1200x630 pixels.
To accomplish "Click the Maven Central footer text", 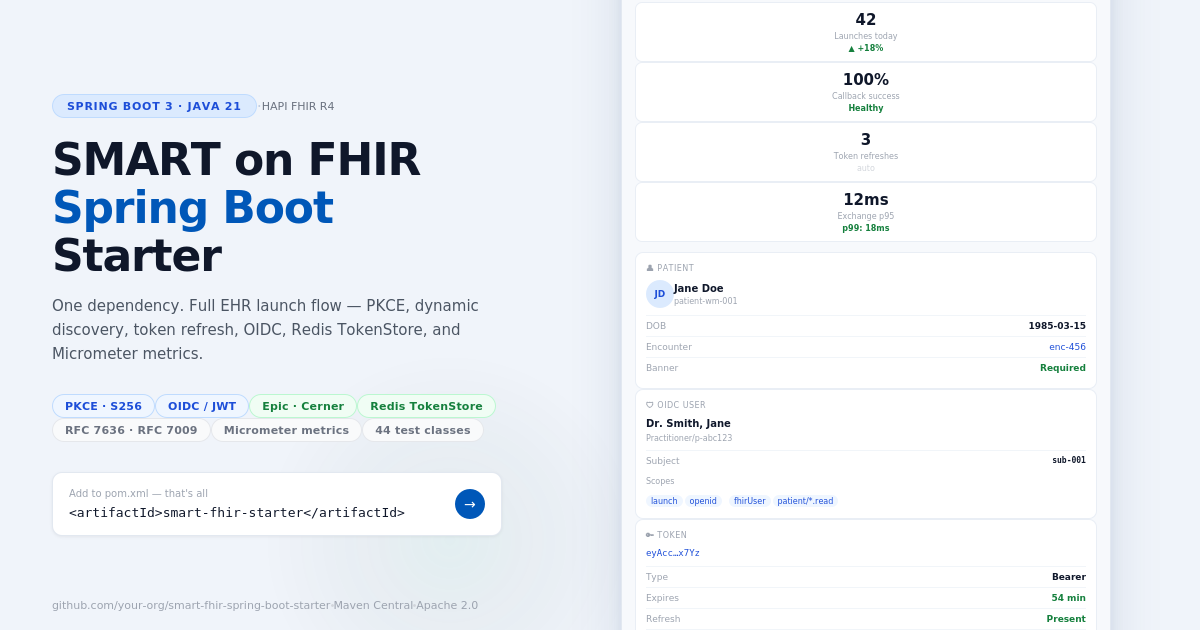I will [x=373, y=605].
